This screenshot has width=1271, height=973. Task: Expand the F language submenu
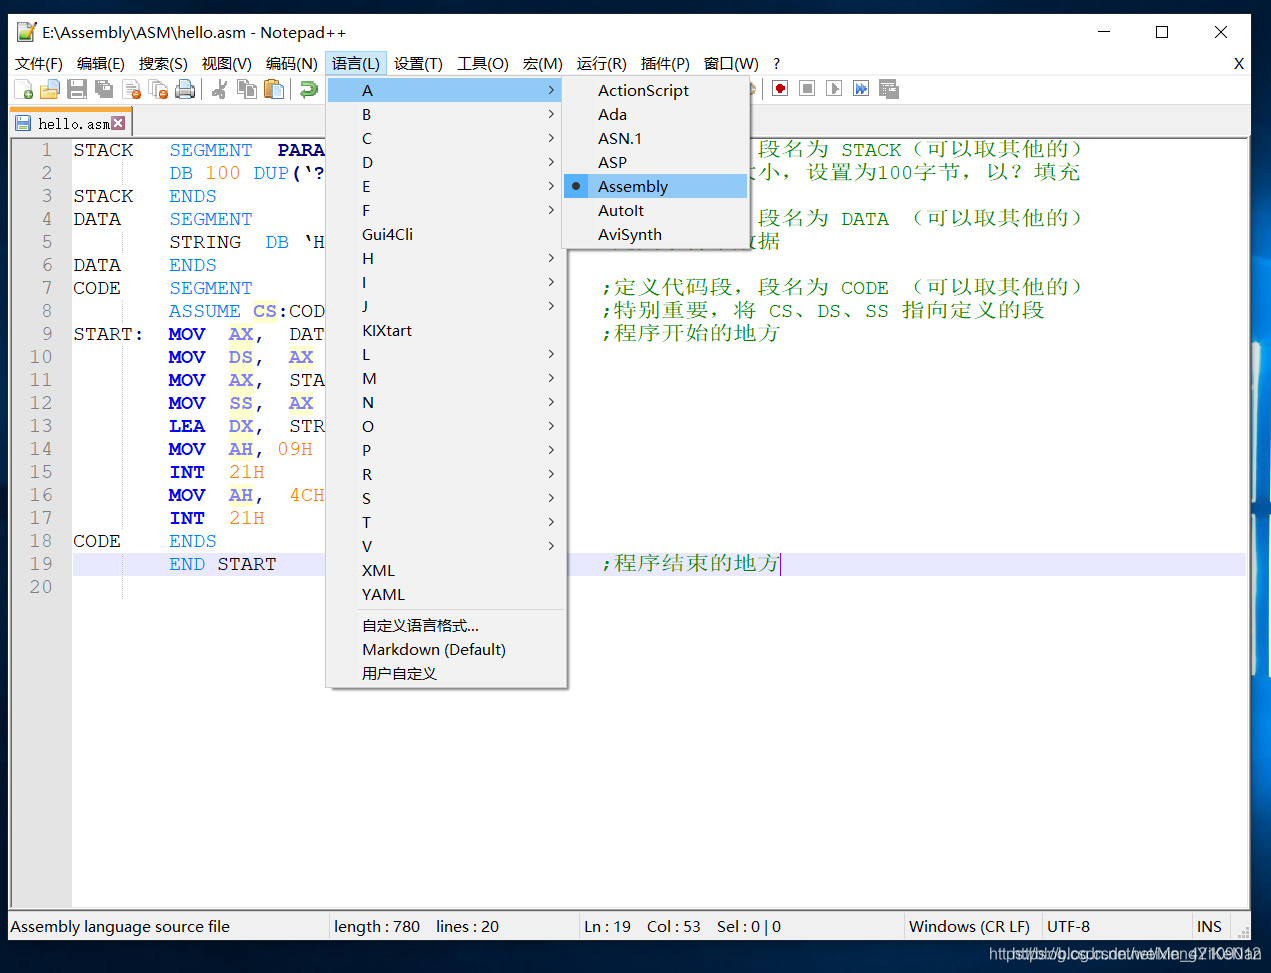(445, 210)
